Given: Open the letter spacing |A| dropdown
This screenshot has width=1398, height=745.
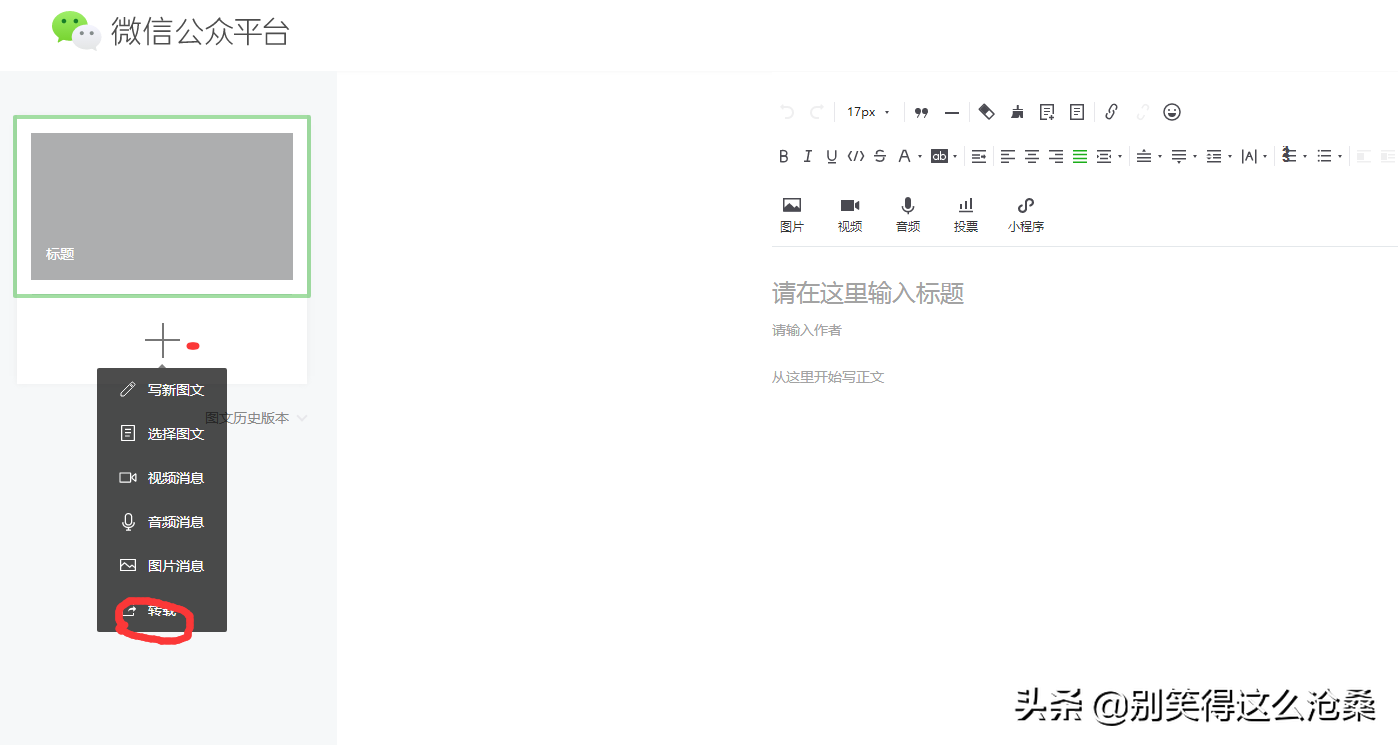Looking at the screenshot, I should pos(1254,156).
